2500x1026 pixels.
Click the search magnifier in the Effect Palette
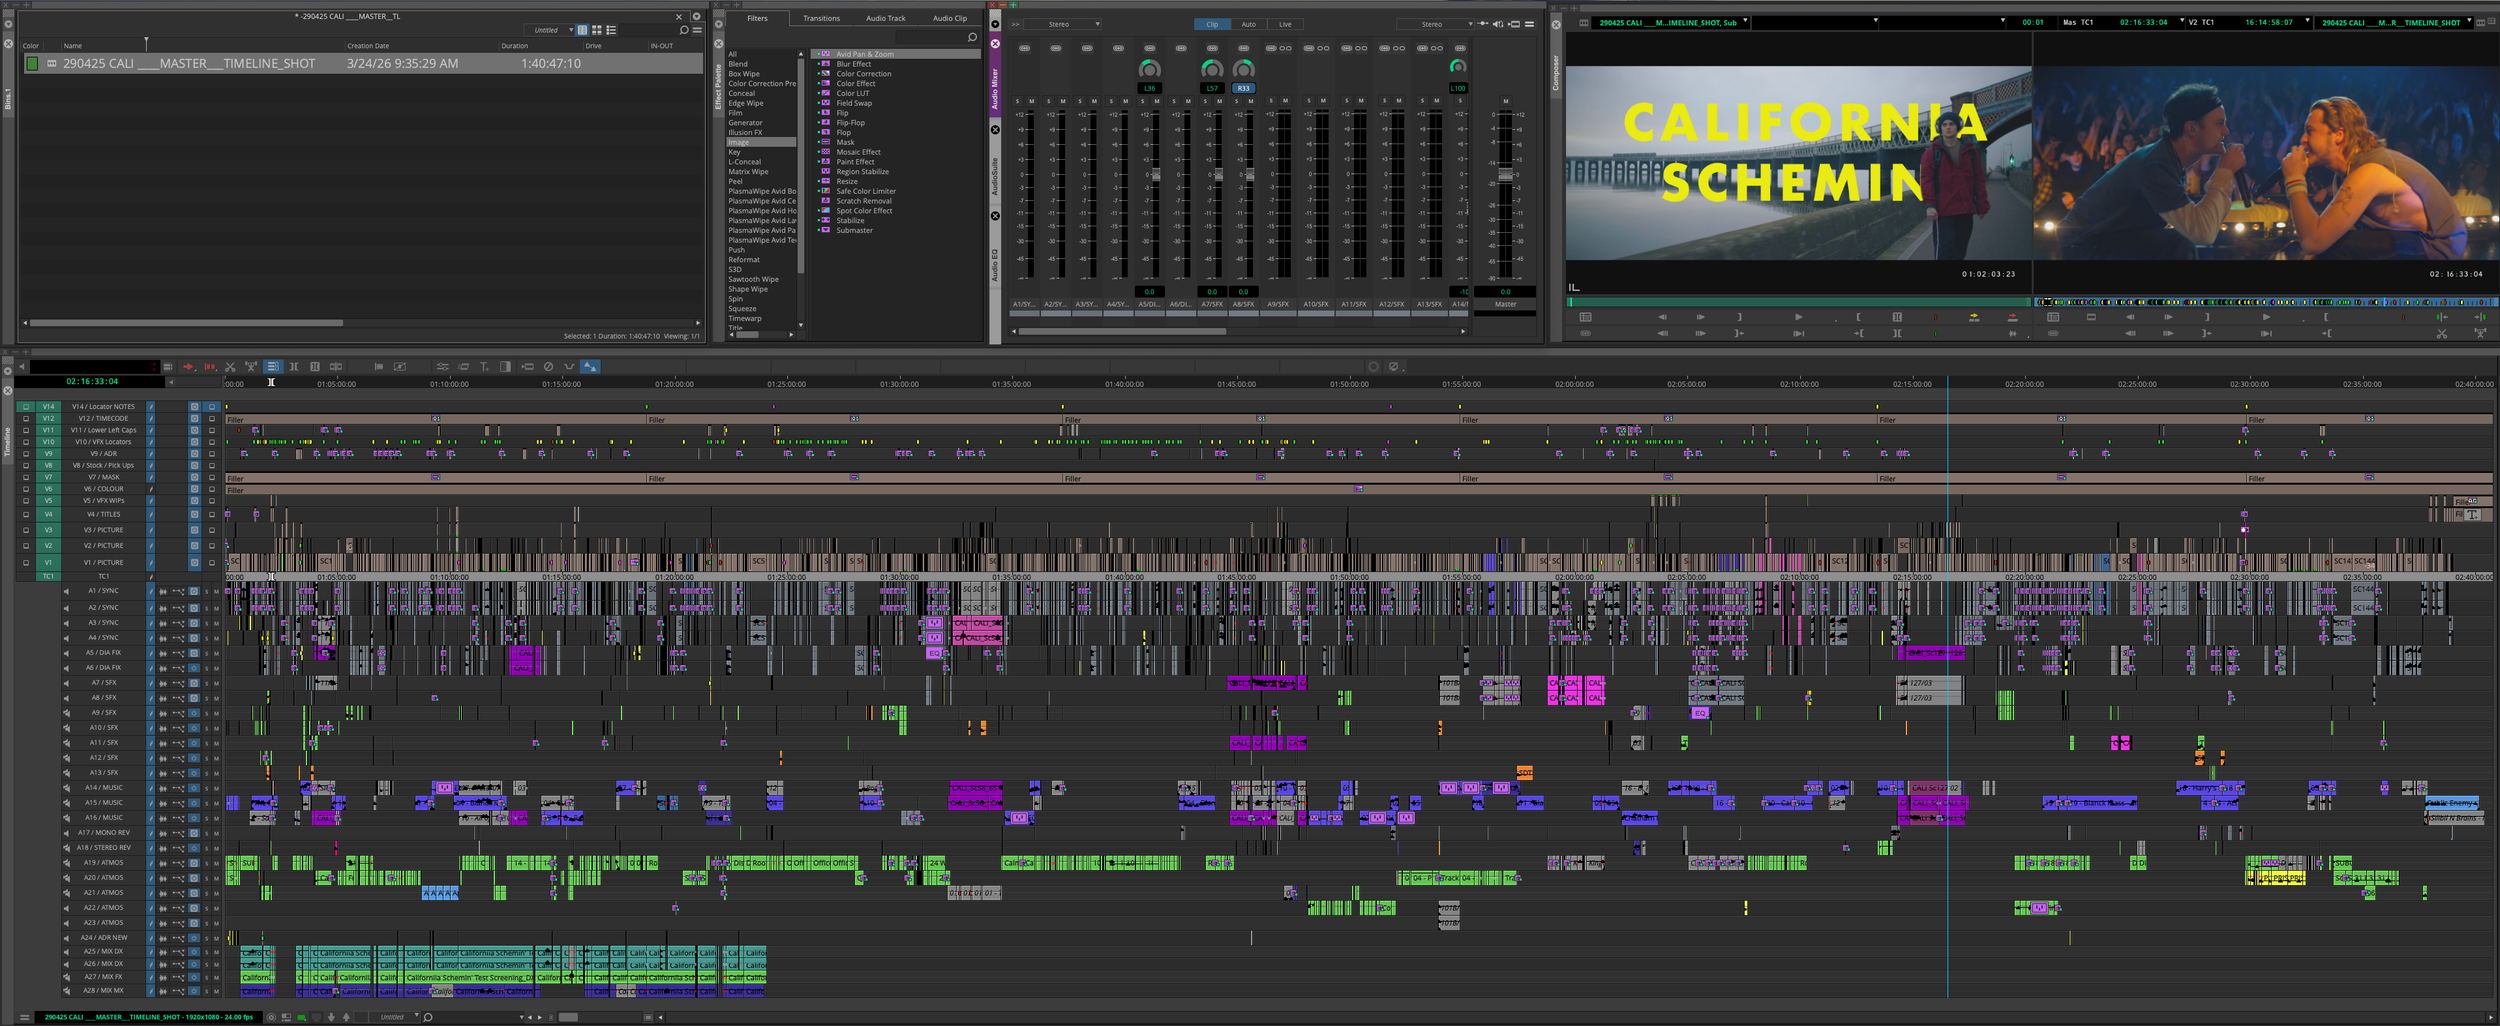(x=972, y=37)
